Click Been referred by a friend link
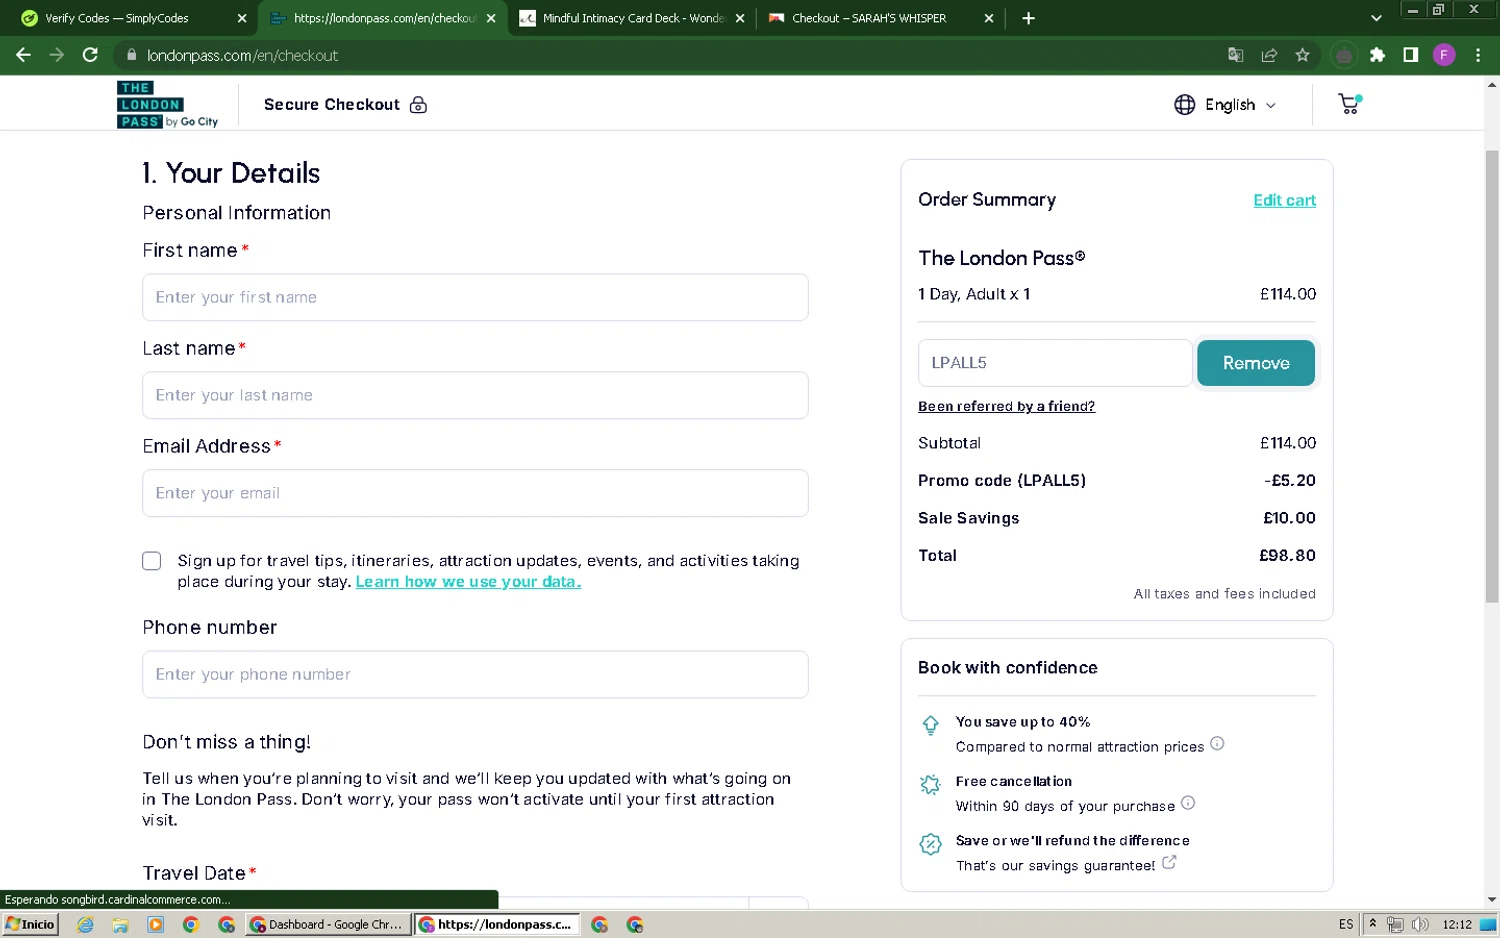 [x=1006, y=406]
